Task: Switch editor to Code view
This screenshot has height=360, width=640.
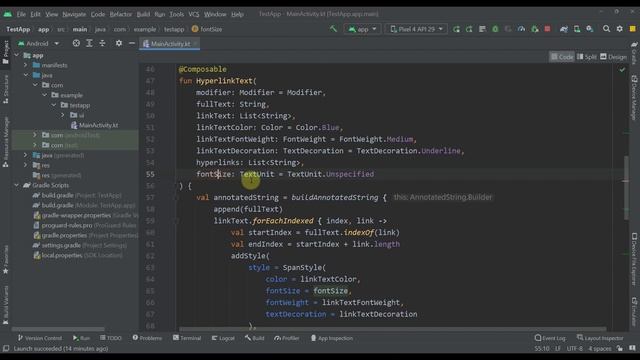Action: 562,57
